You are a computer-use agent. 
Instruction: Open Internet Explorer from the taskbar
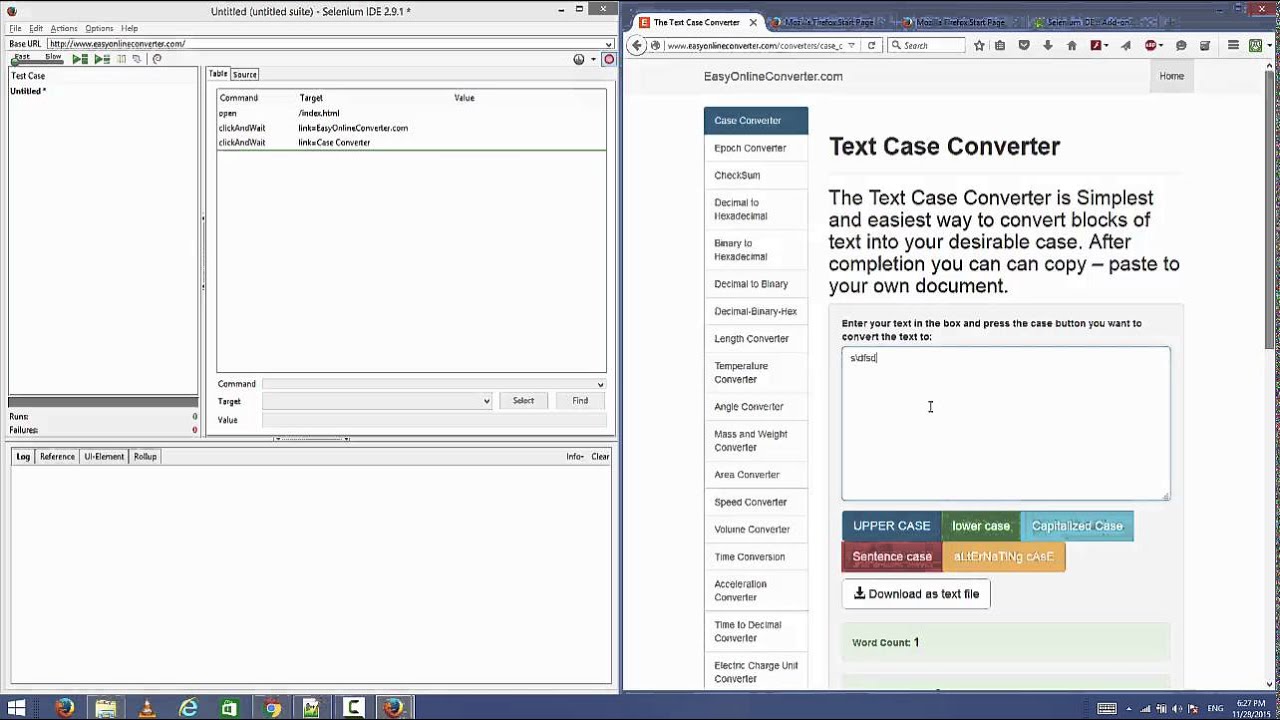point(188,708)
